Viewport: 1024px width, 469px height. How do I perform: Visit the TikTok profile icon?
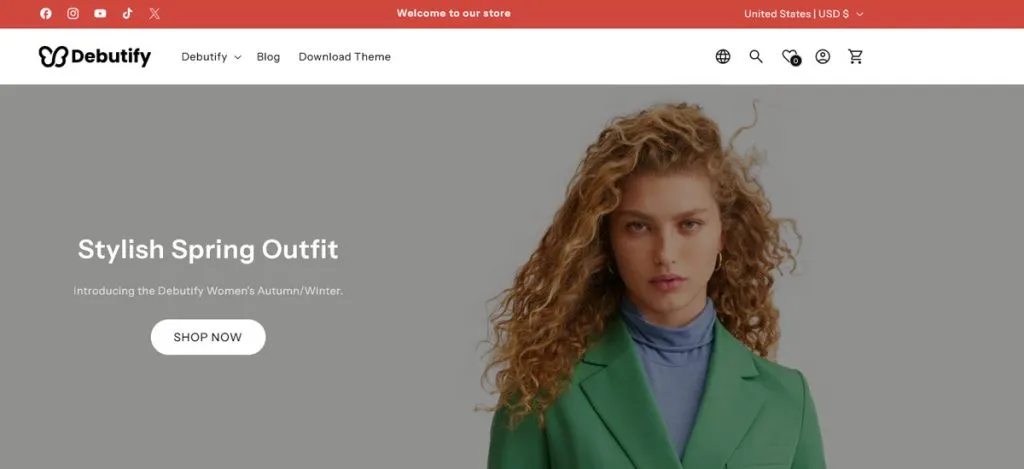[x=127, y=14]
